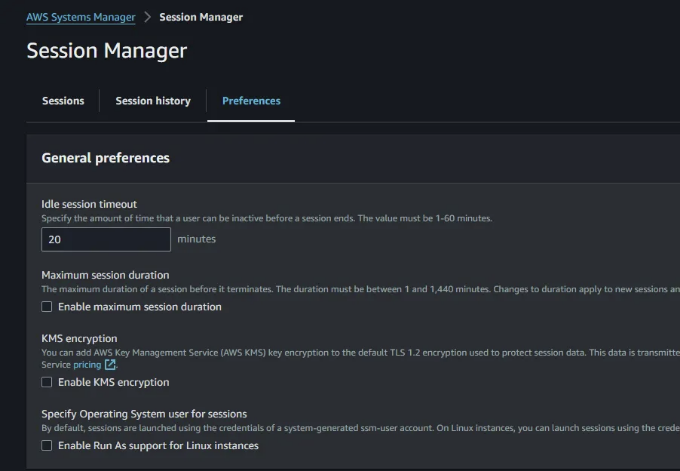Click the Session Manager page title
Viewport: 680px width, 471px height.
pos(107,51)
